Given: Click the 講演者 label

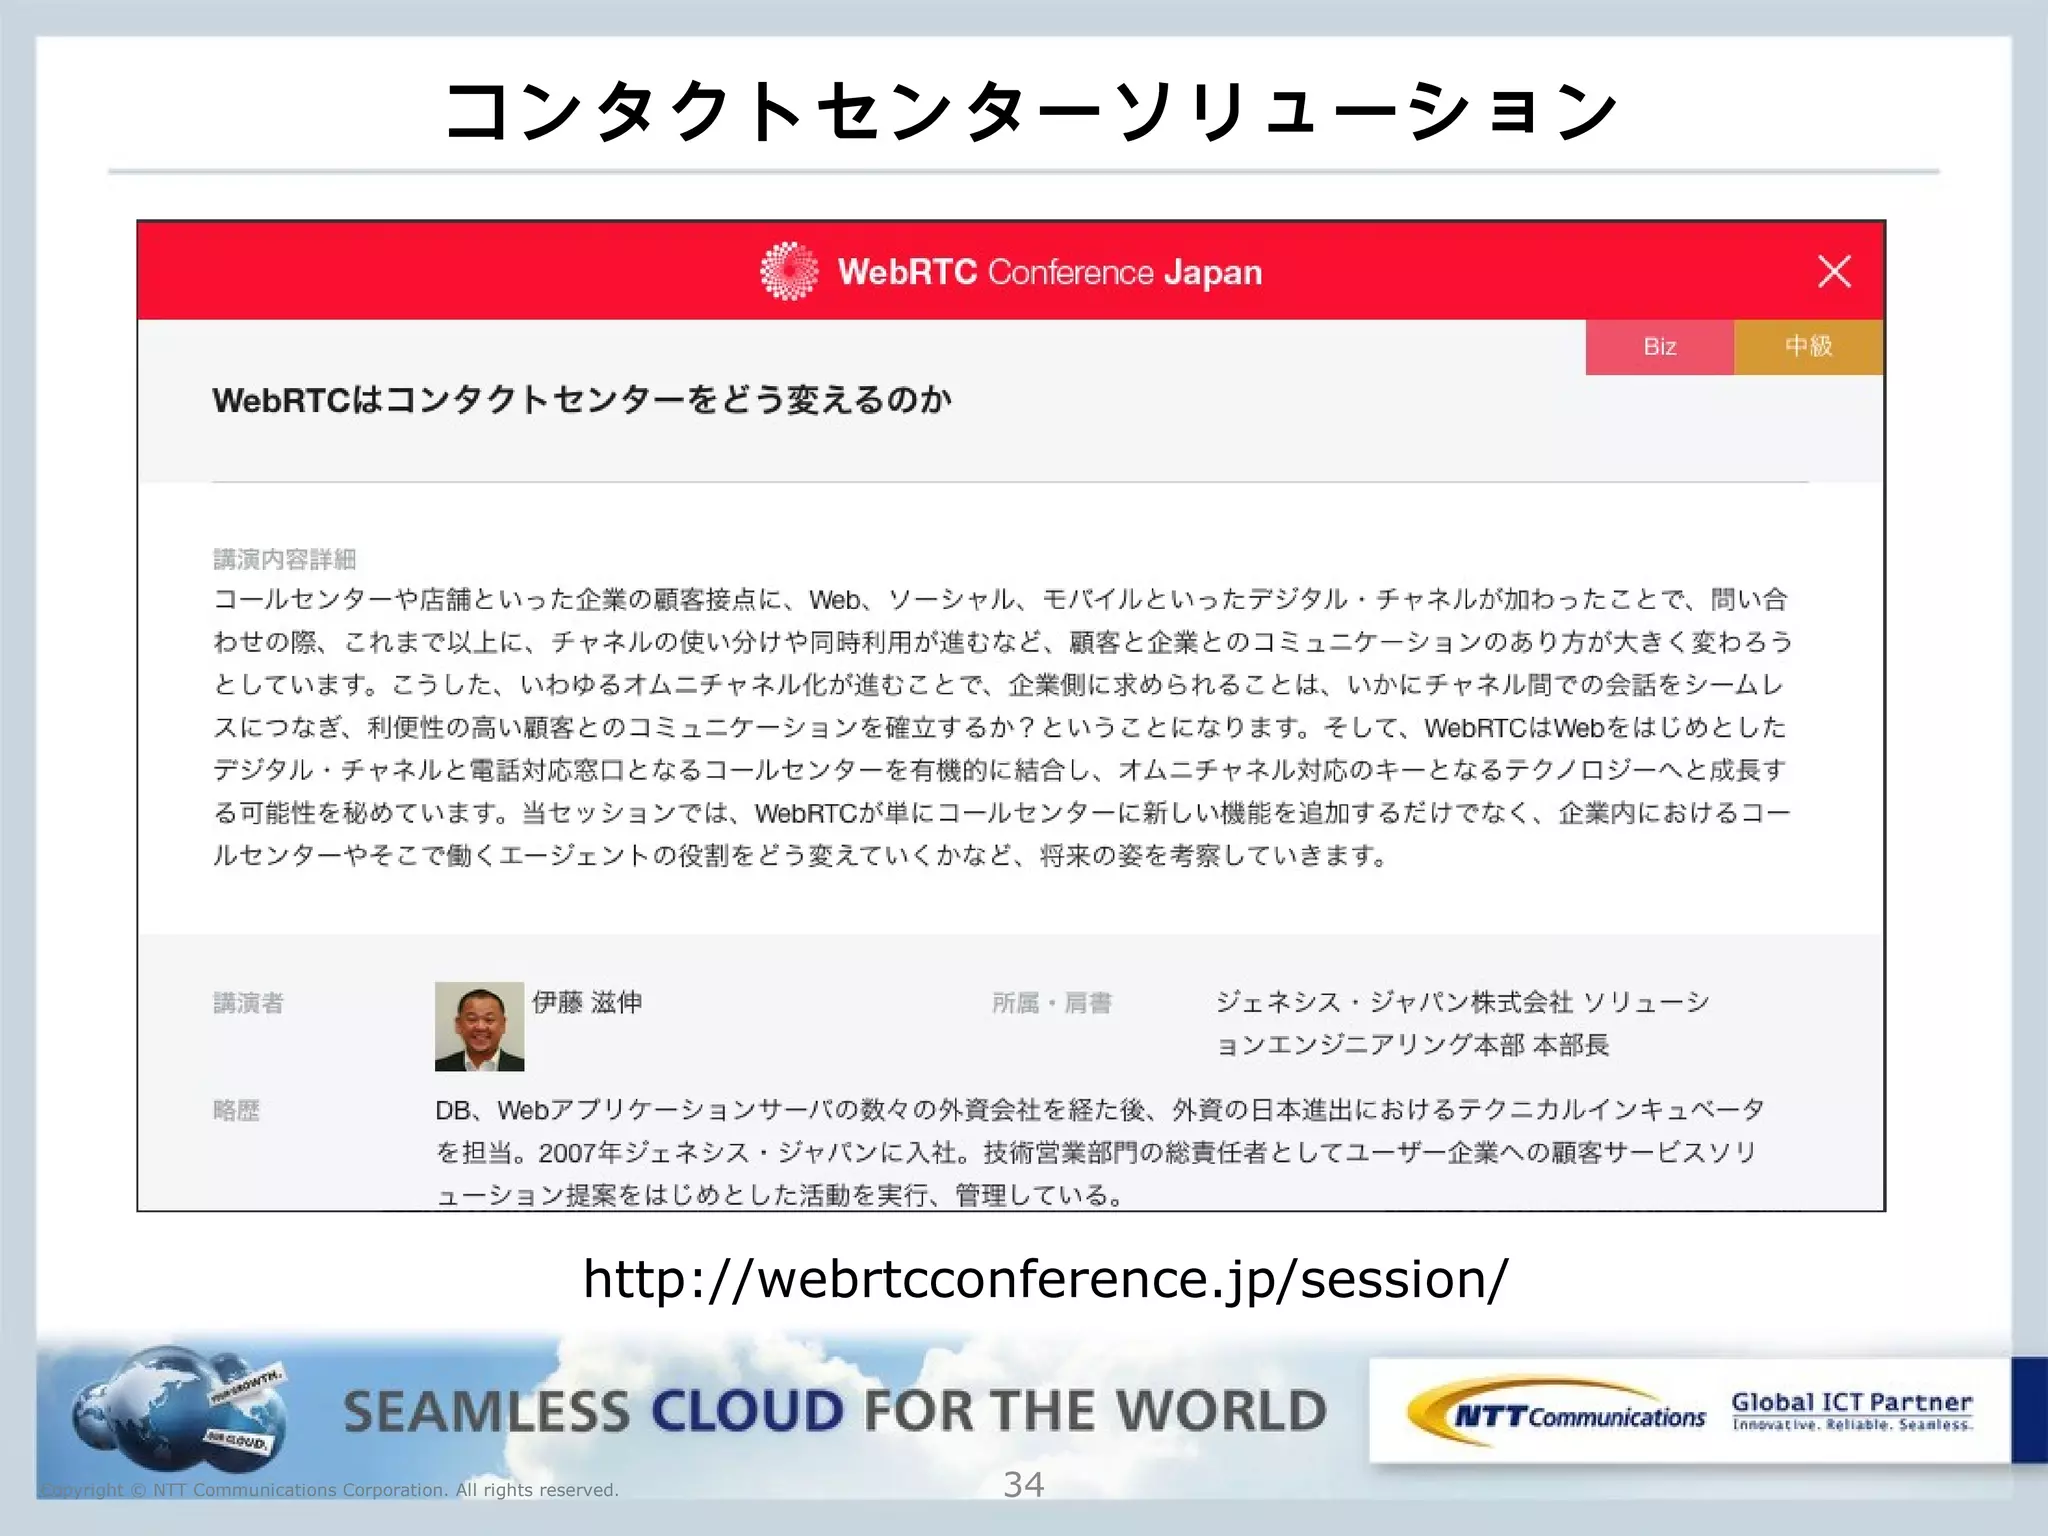Looking at the screenshot, I should pos(248,1003).
